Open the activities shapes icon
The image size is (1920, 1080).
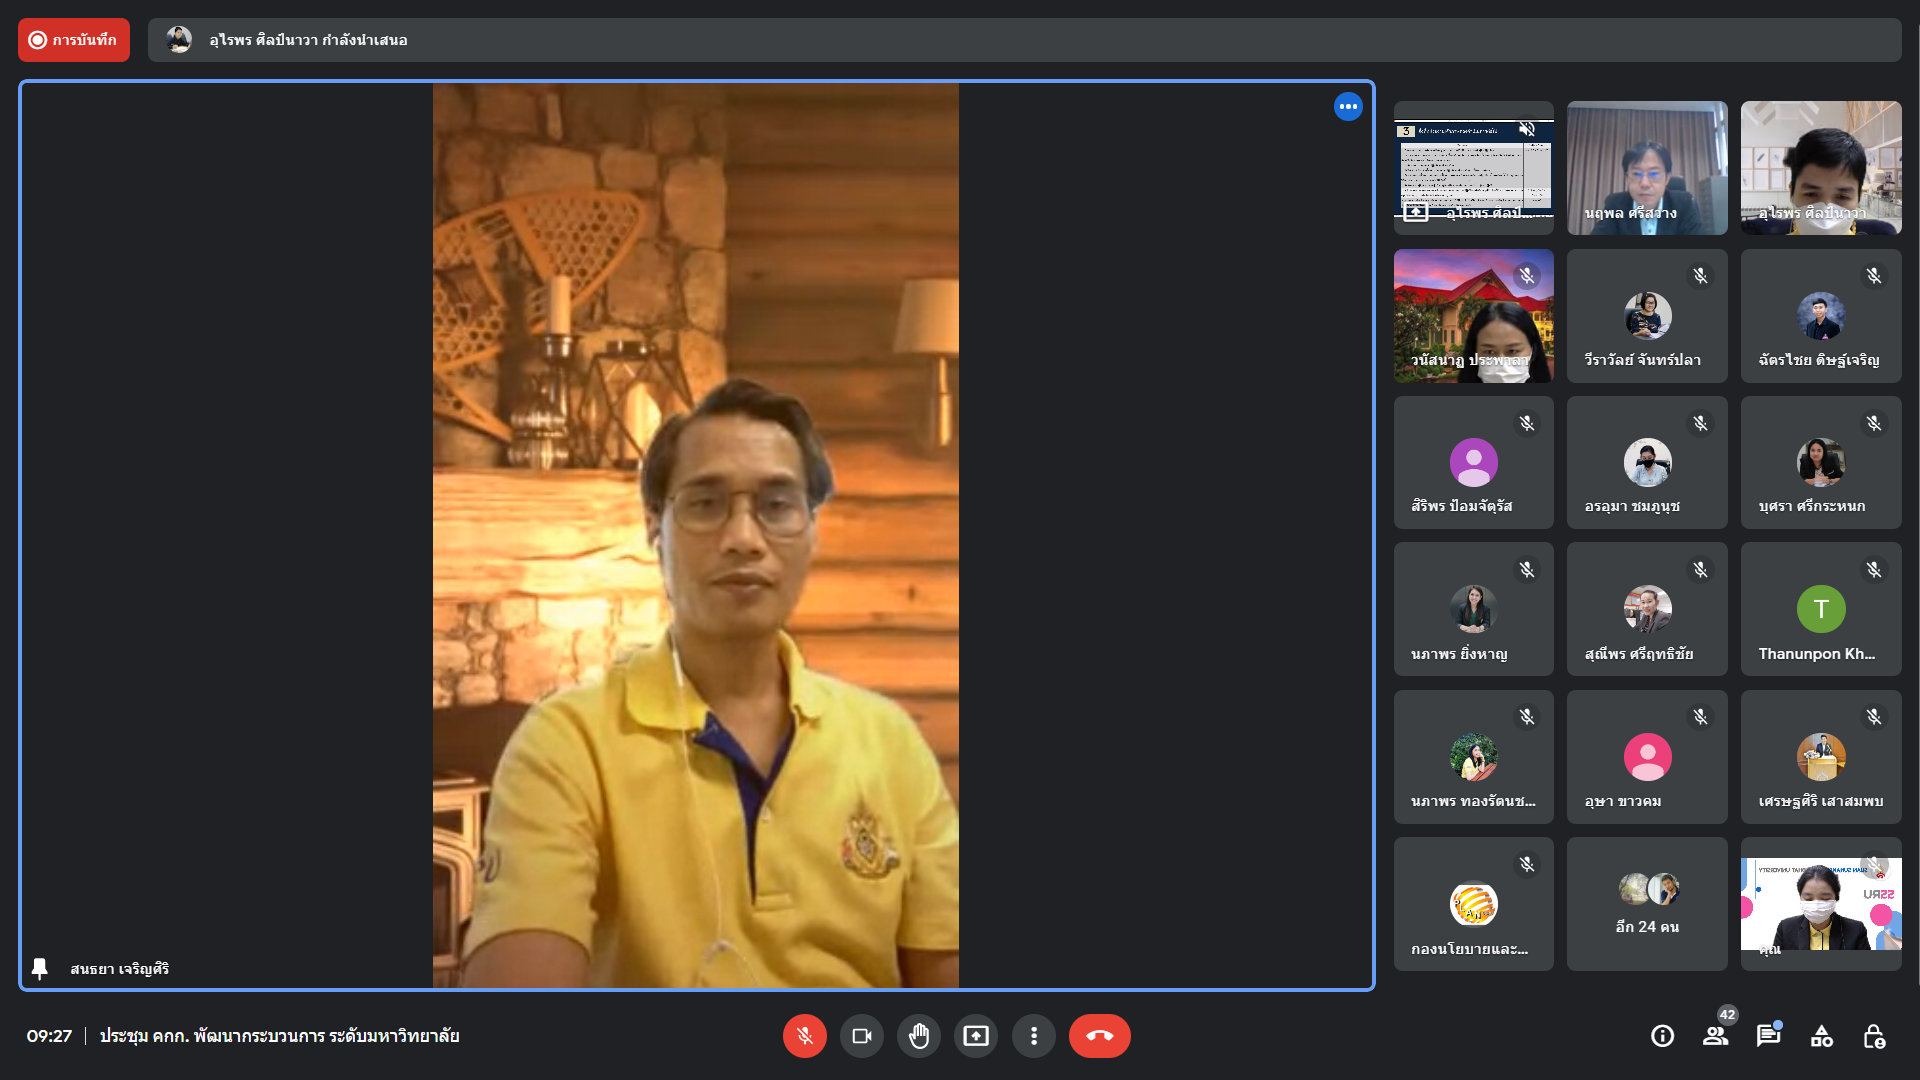coord(1821,1036)
